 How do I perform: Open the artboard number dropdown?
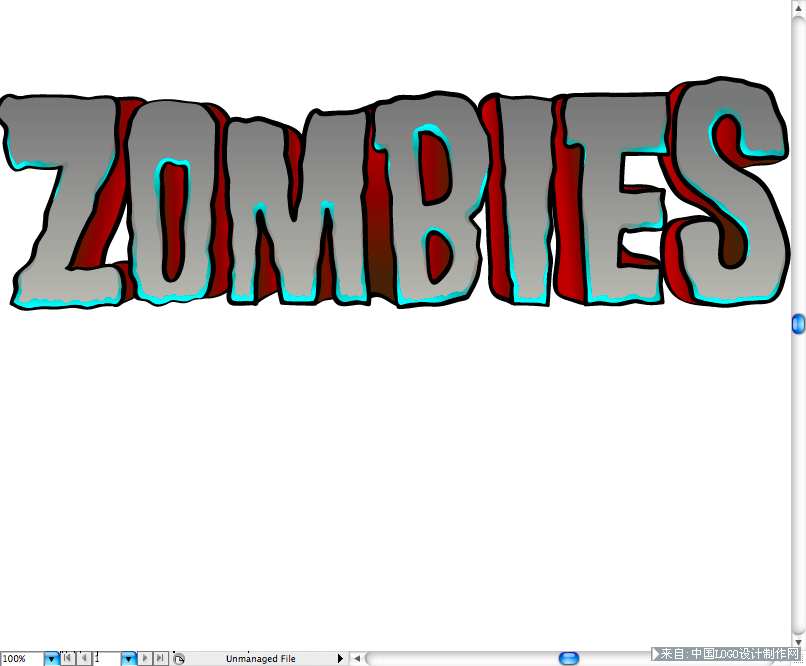point(129,658)
